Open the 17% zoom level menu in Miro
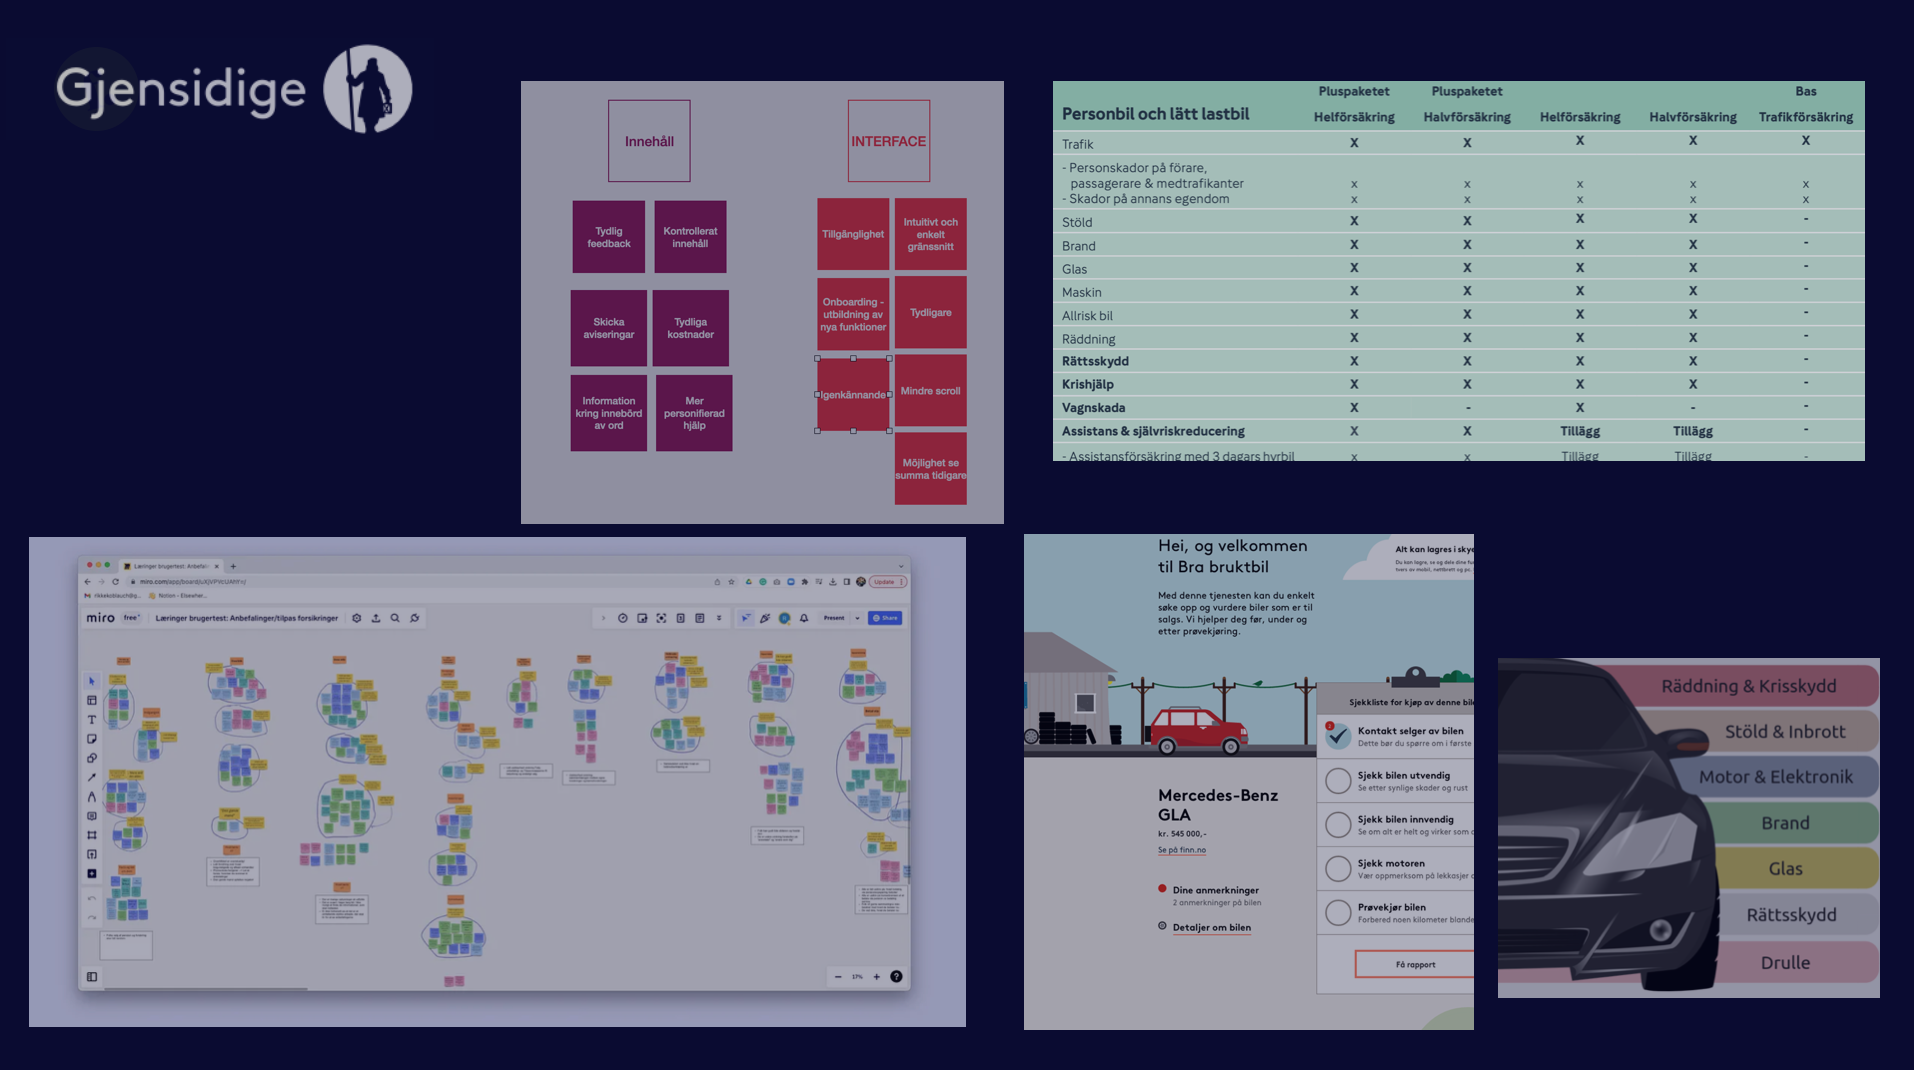The height and width of the screenshot is (1070, 1914). (x=857, y=976)
